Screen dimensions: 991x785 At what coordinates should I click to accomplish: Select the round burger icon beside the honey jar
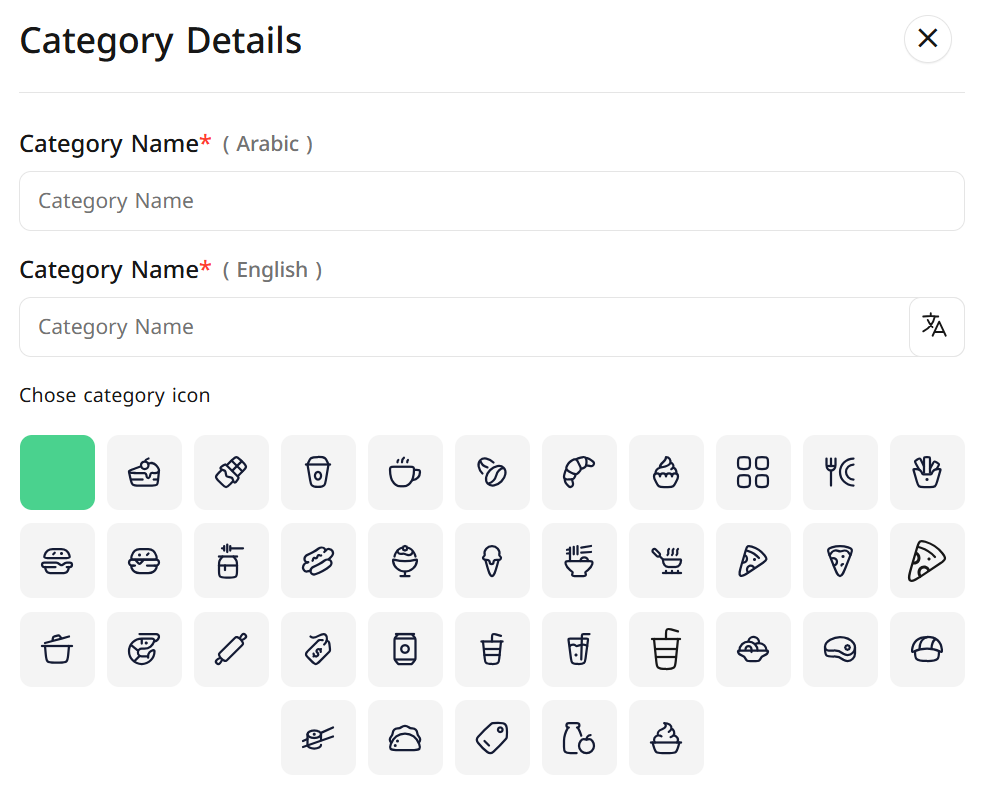[144, 561]
